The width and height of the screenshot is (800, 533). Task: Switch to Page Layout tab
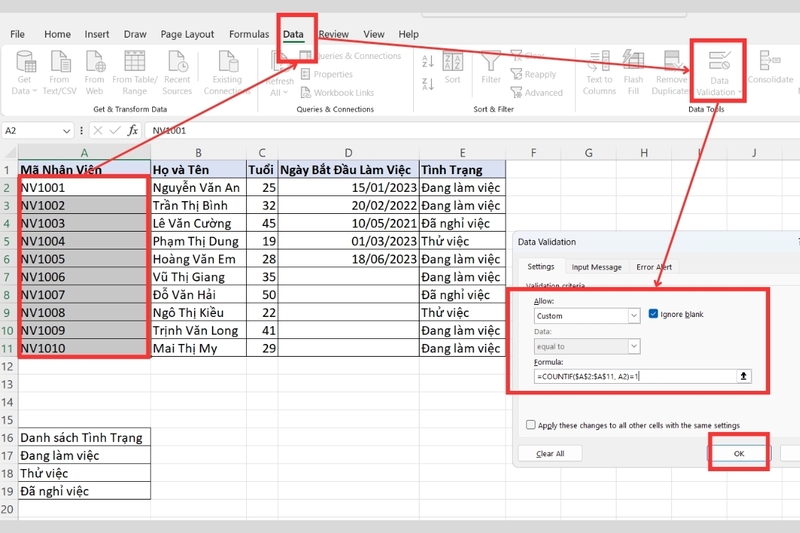click(x=187, y=34)
